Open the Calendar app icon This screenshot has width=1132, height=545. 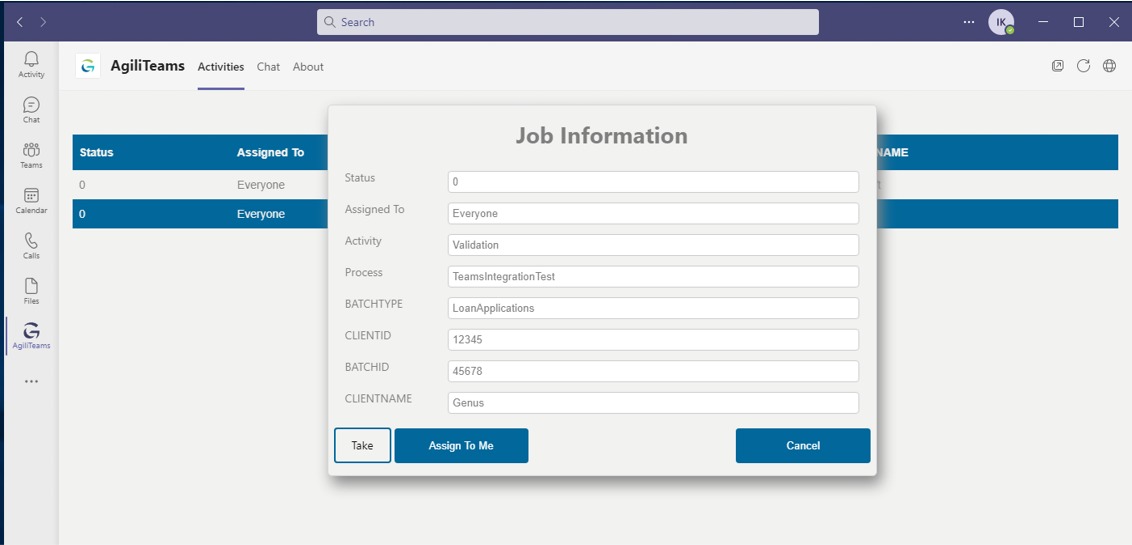[31, 200]
